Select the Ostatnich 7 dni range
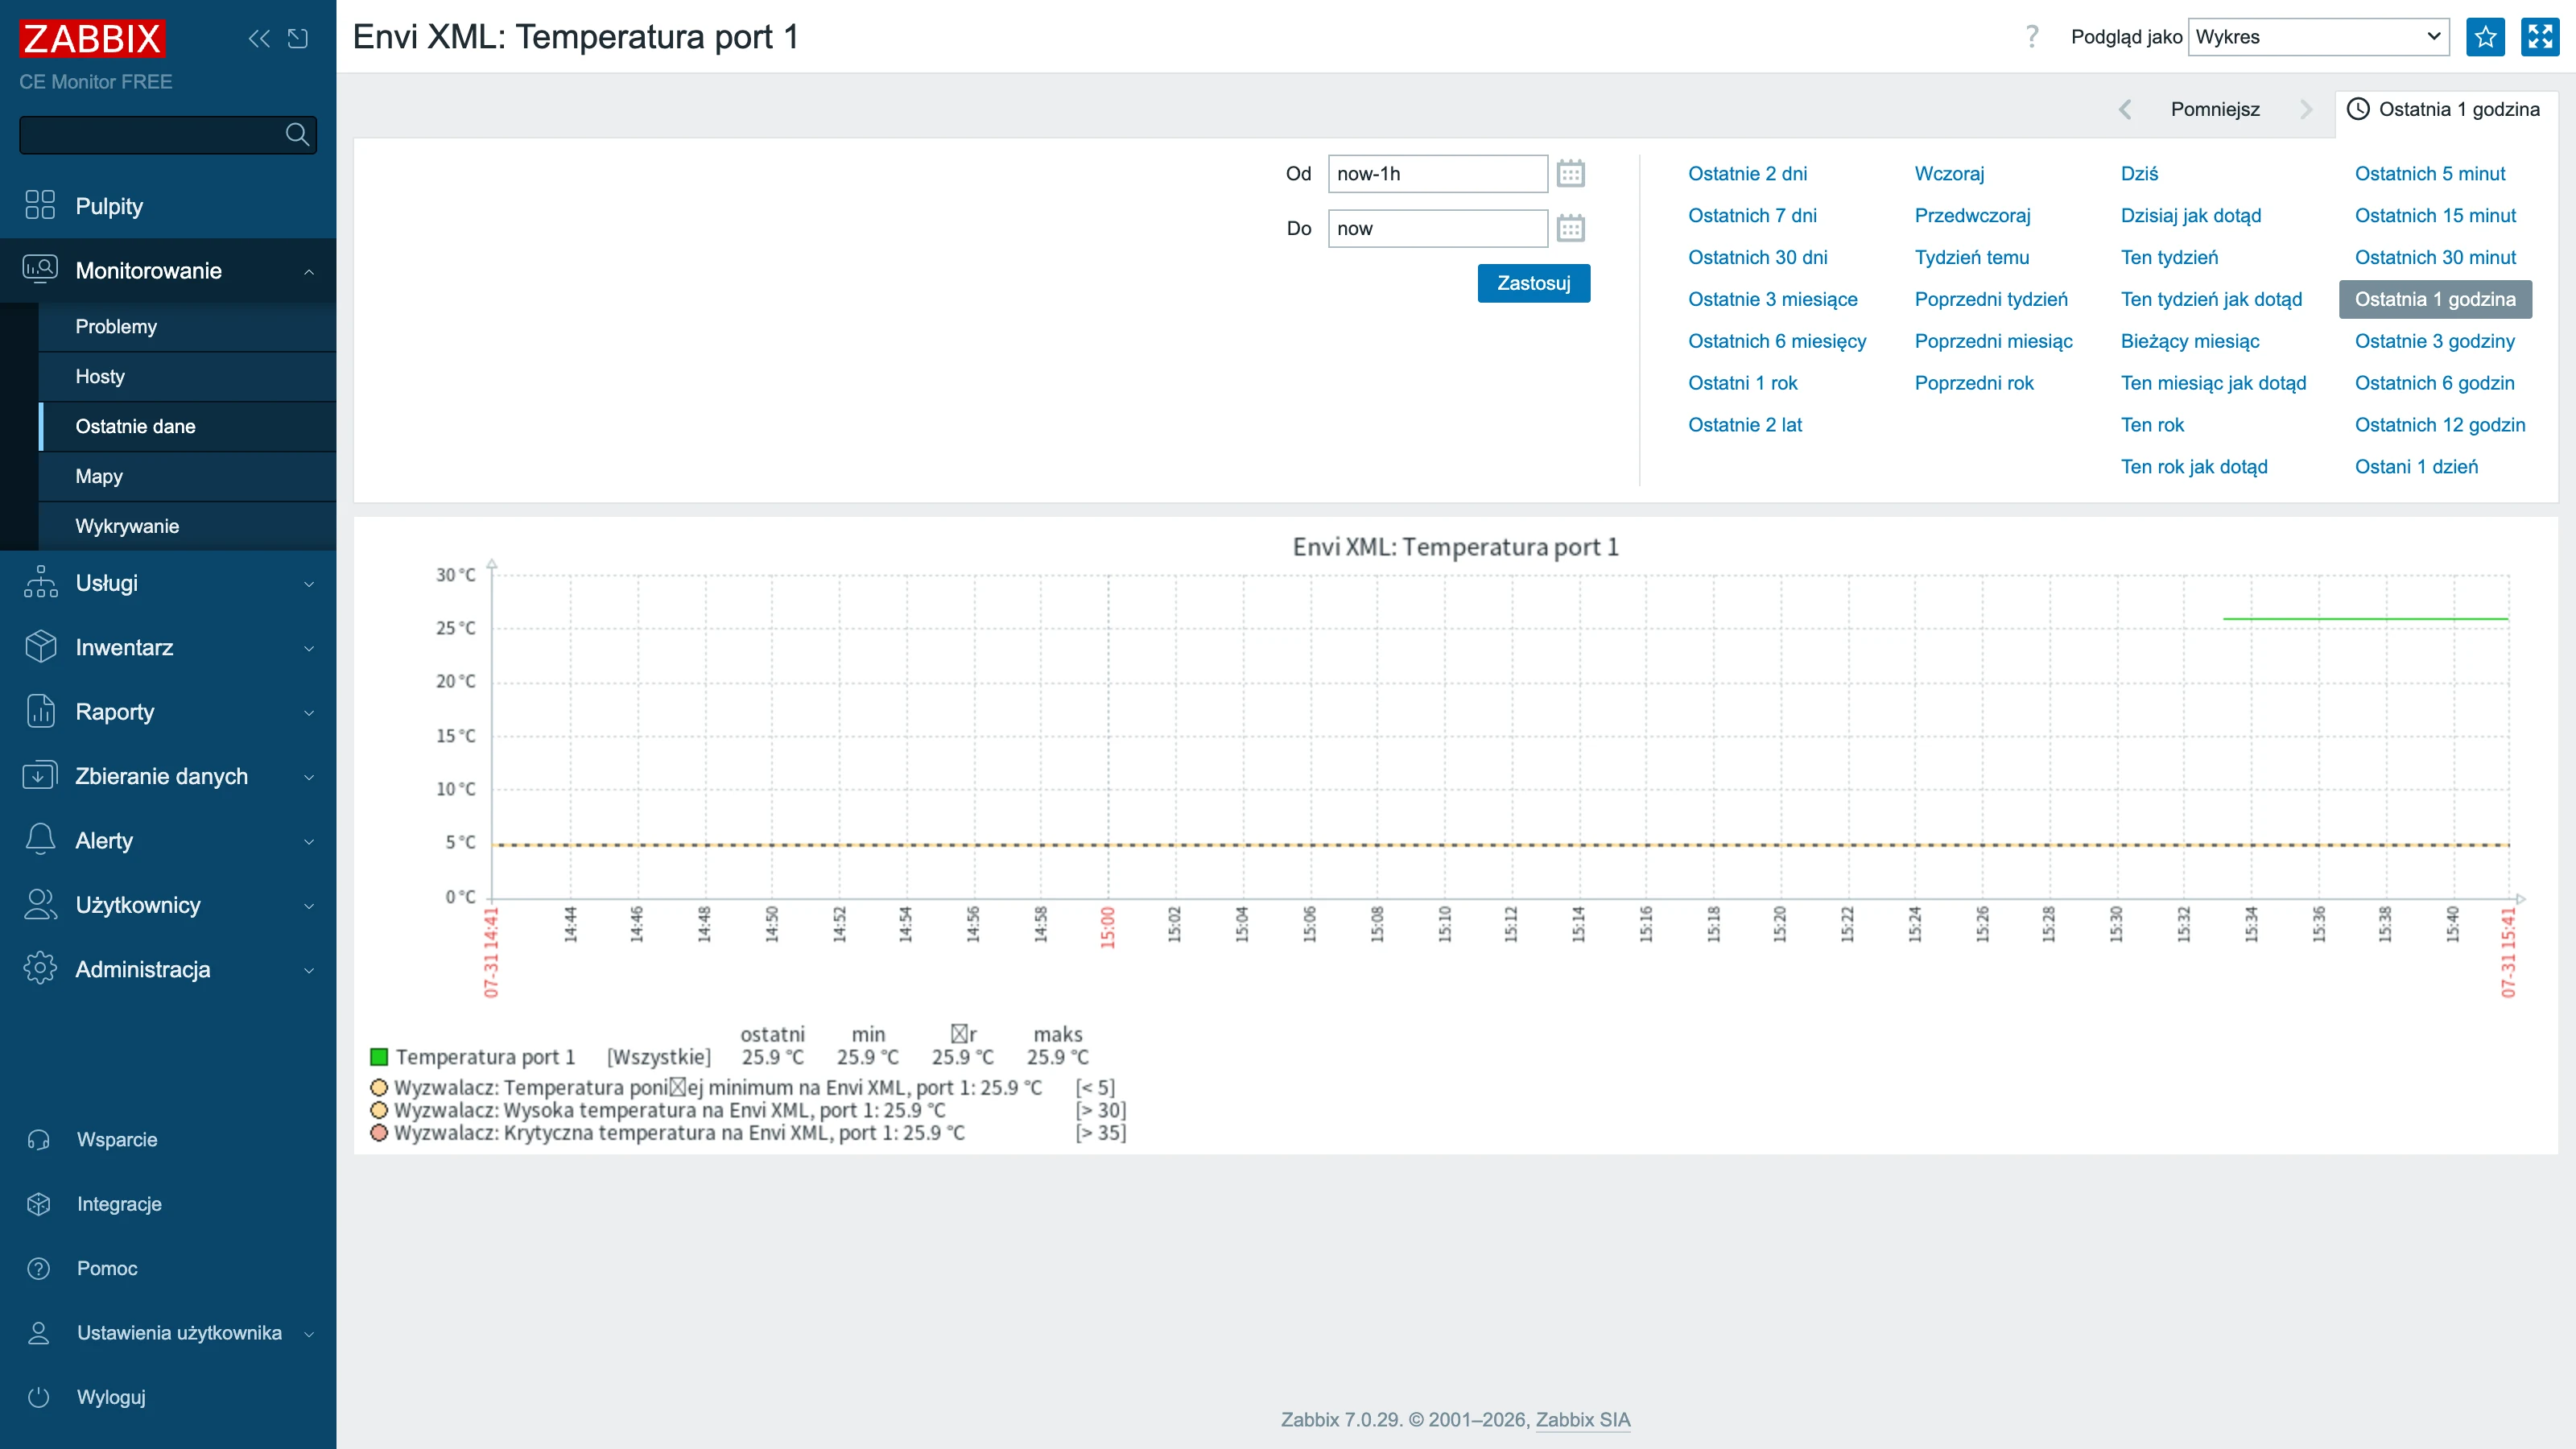The width and height of the screenshot is (2576, 1449). [1752, 215]
